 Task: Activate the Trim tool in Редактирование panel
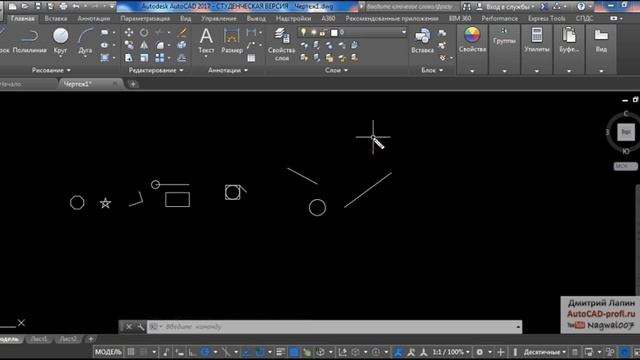pos(159,32)
